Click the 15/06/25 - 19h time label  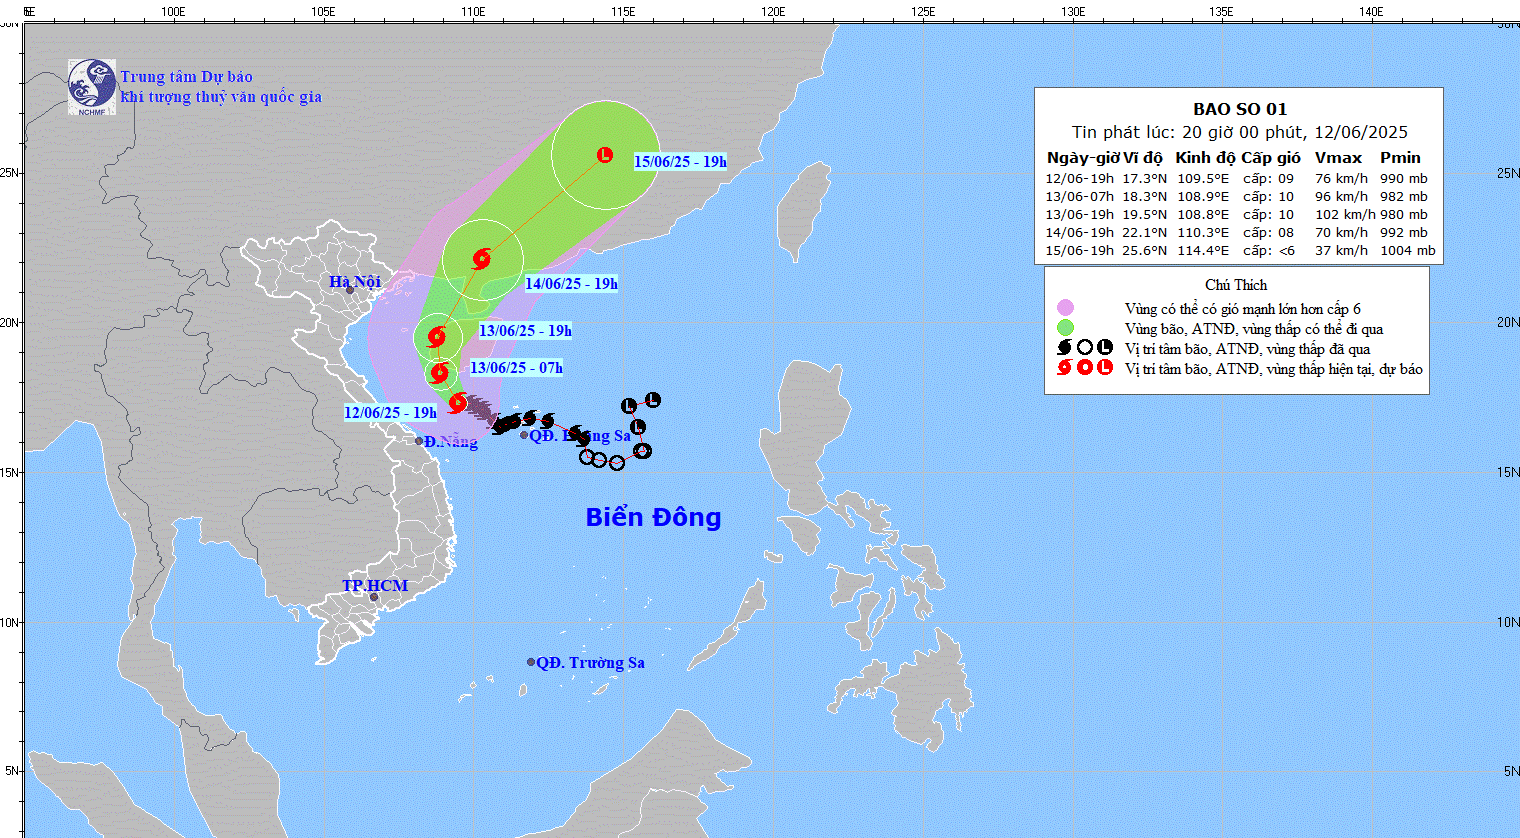tap(680, 162)
